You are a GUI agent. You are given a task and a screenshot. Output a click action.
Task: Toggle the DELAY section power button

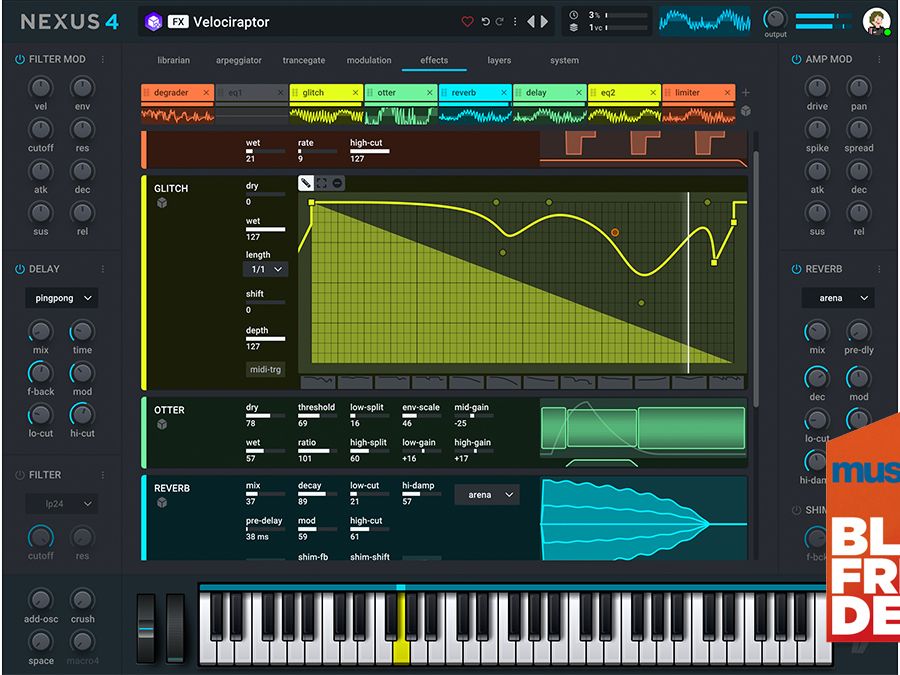[20, 269]
